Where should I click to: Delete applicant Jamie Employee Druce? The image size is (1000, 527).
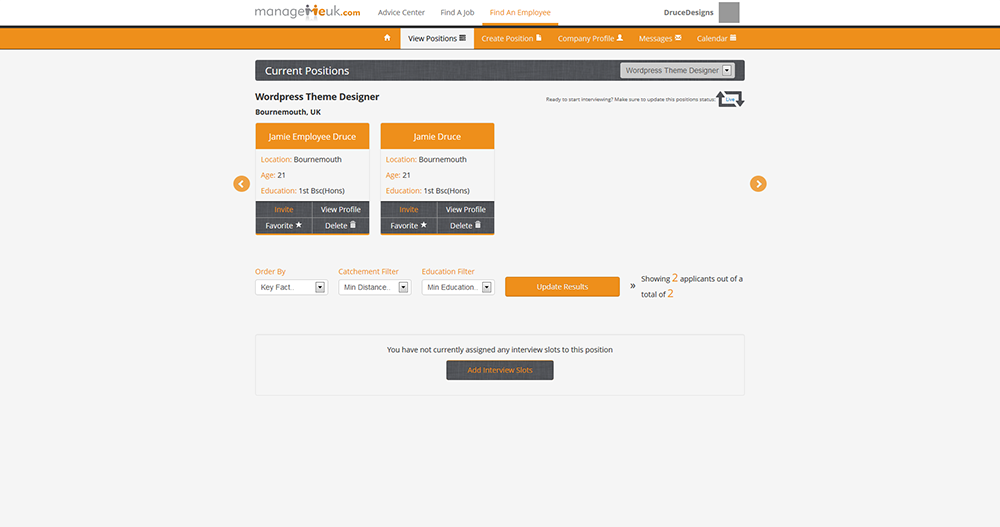[340, 226]
